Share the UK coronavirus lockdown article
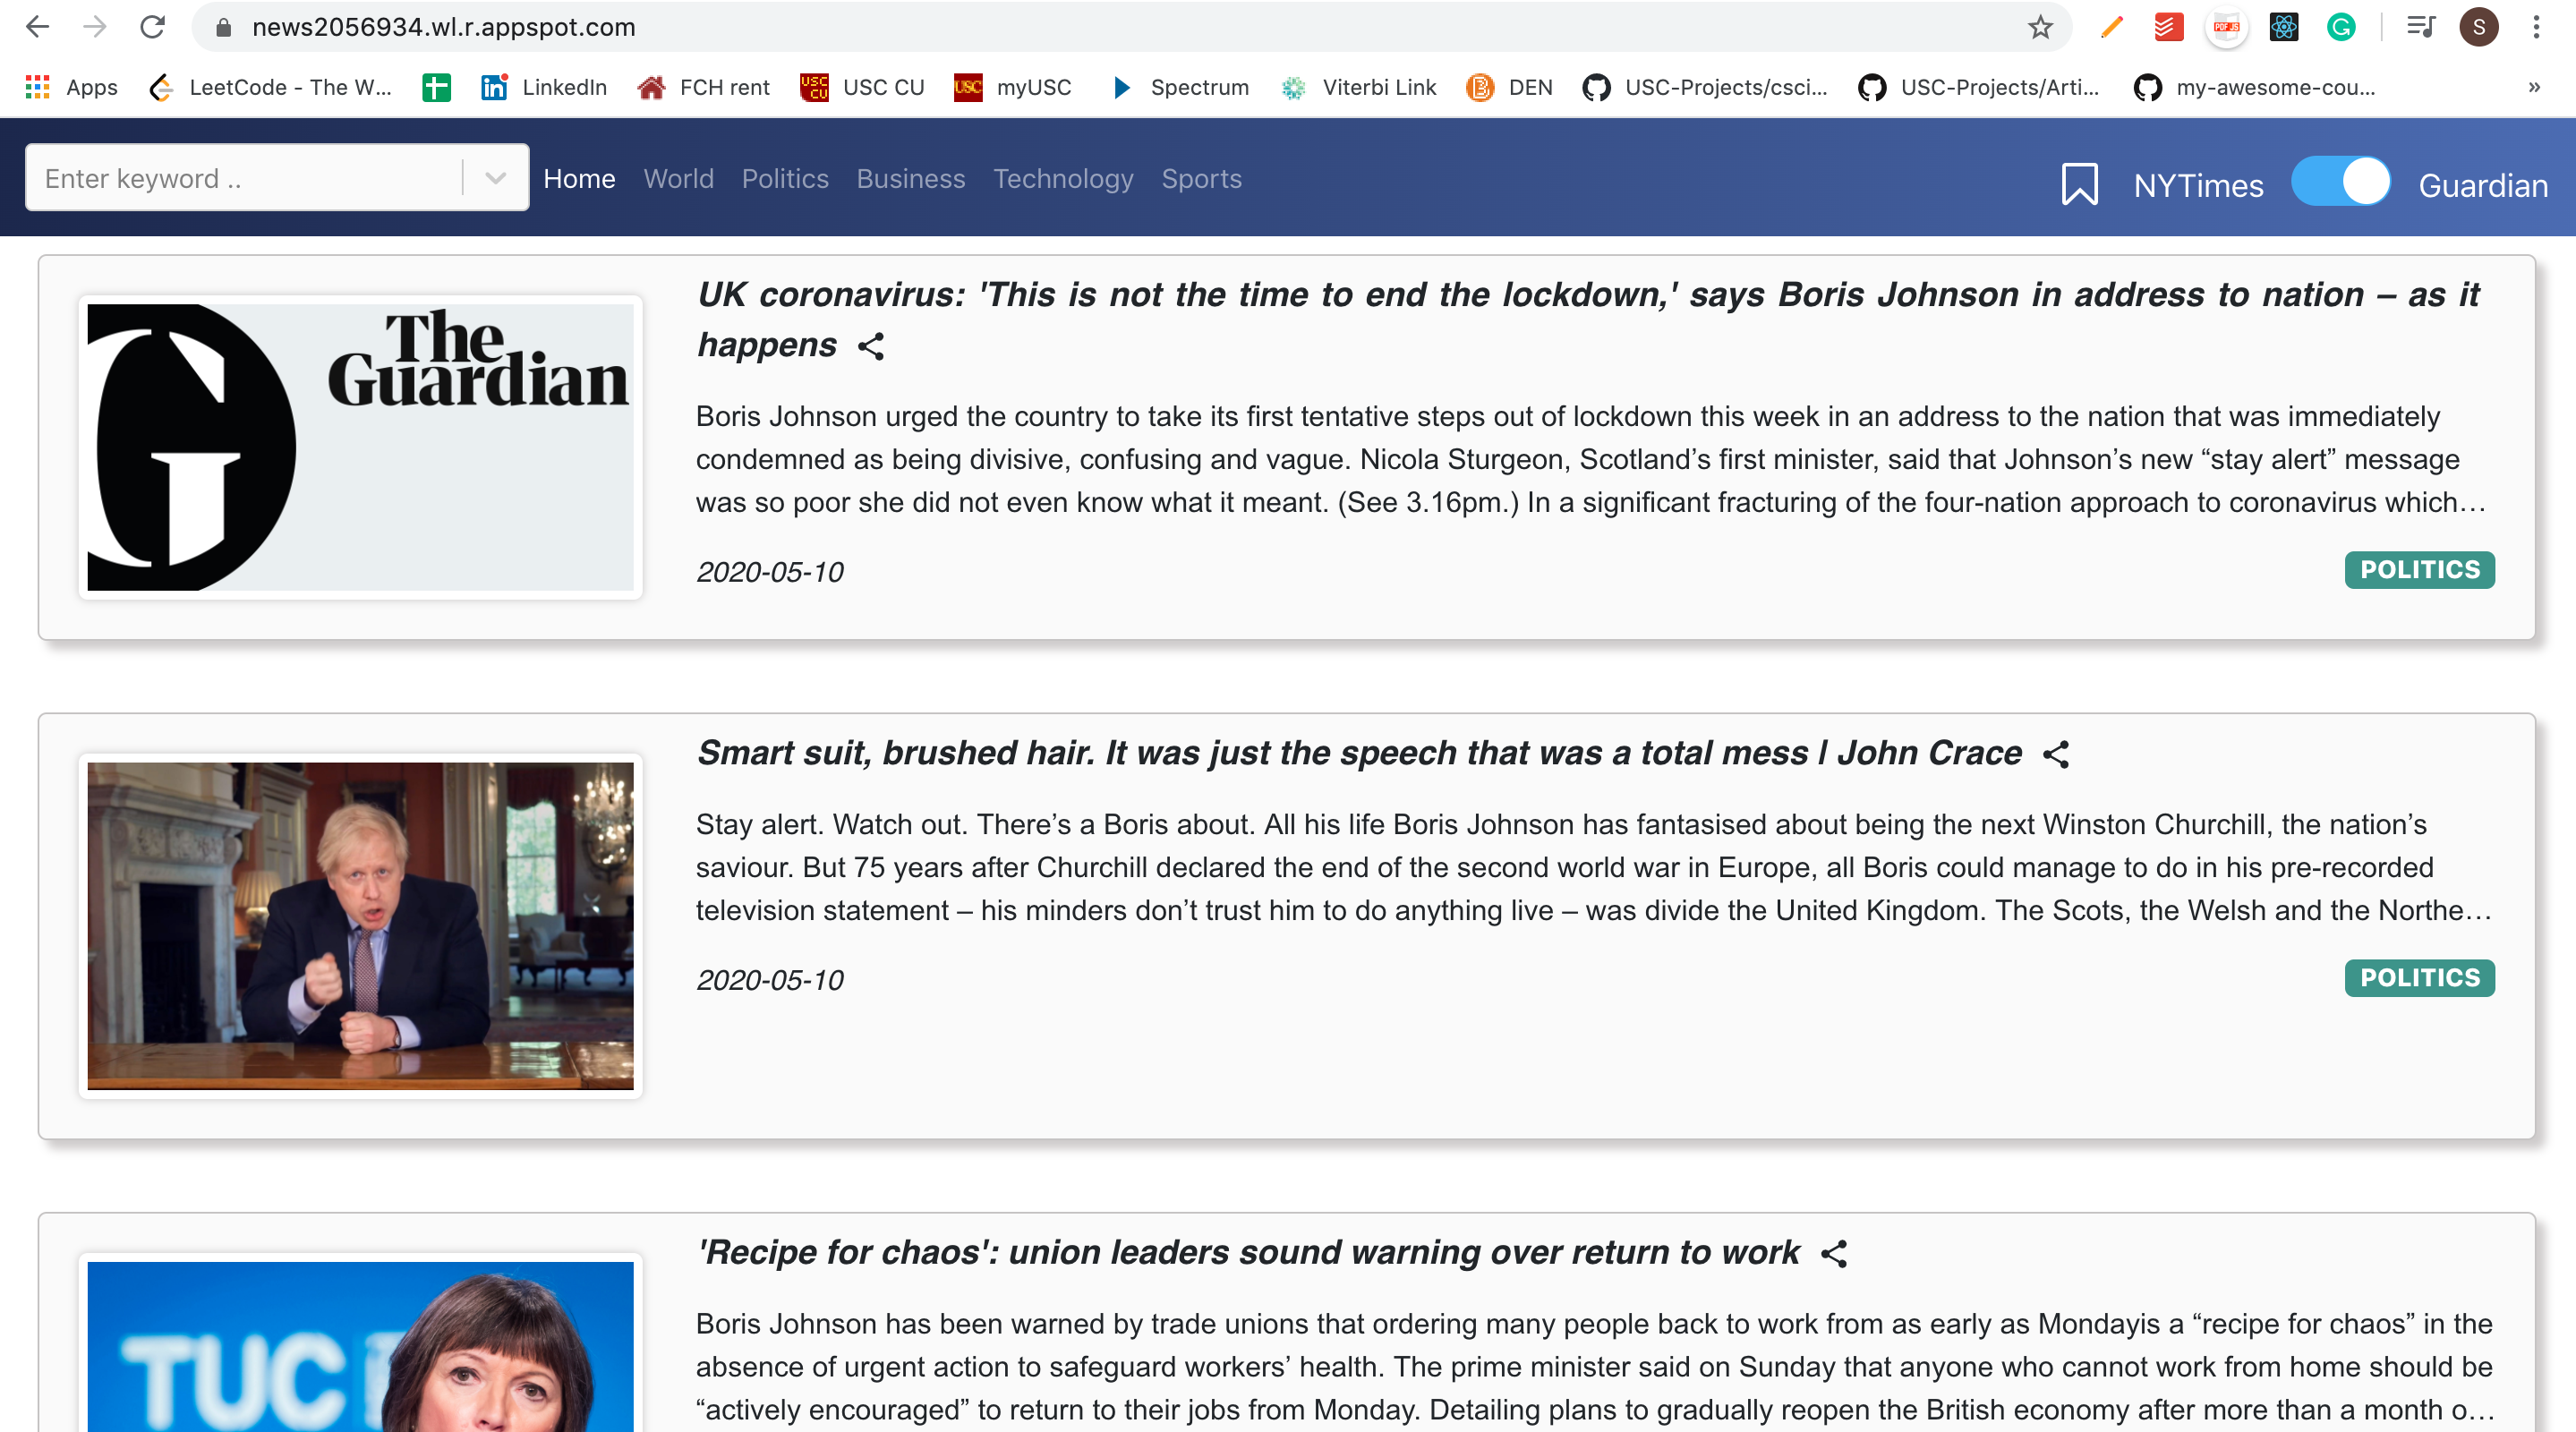Screen dimensions: 2576x1432 [871, 347]
